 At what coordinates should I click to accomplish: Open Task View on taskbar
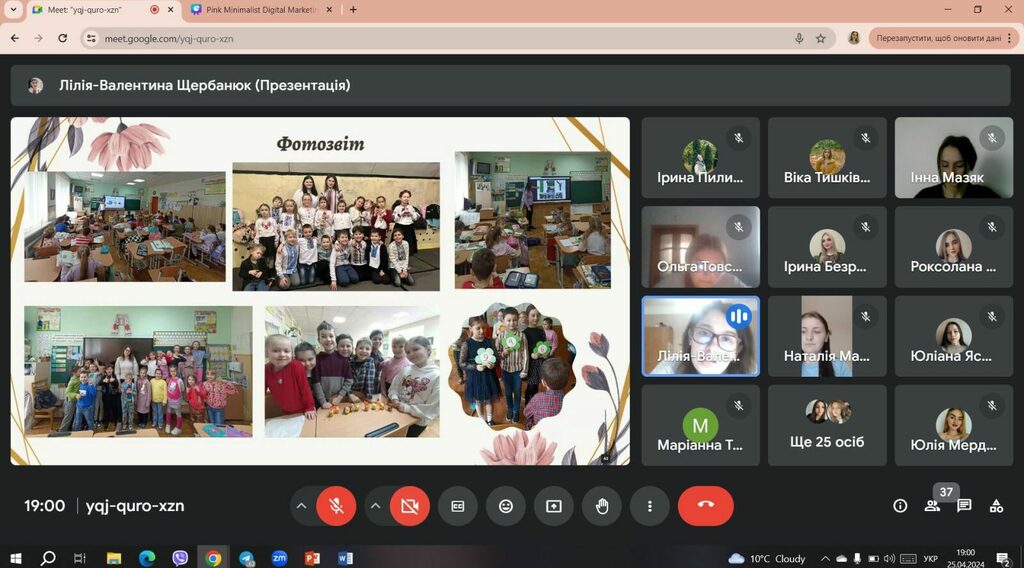tap(80, 558)
